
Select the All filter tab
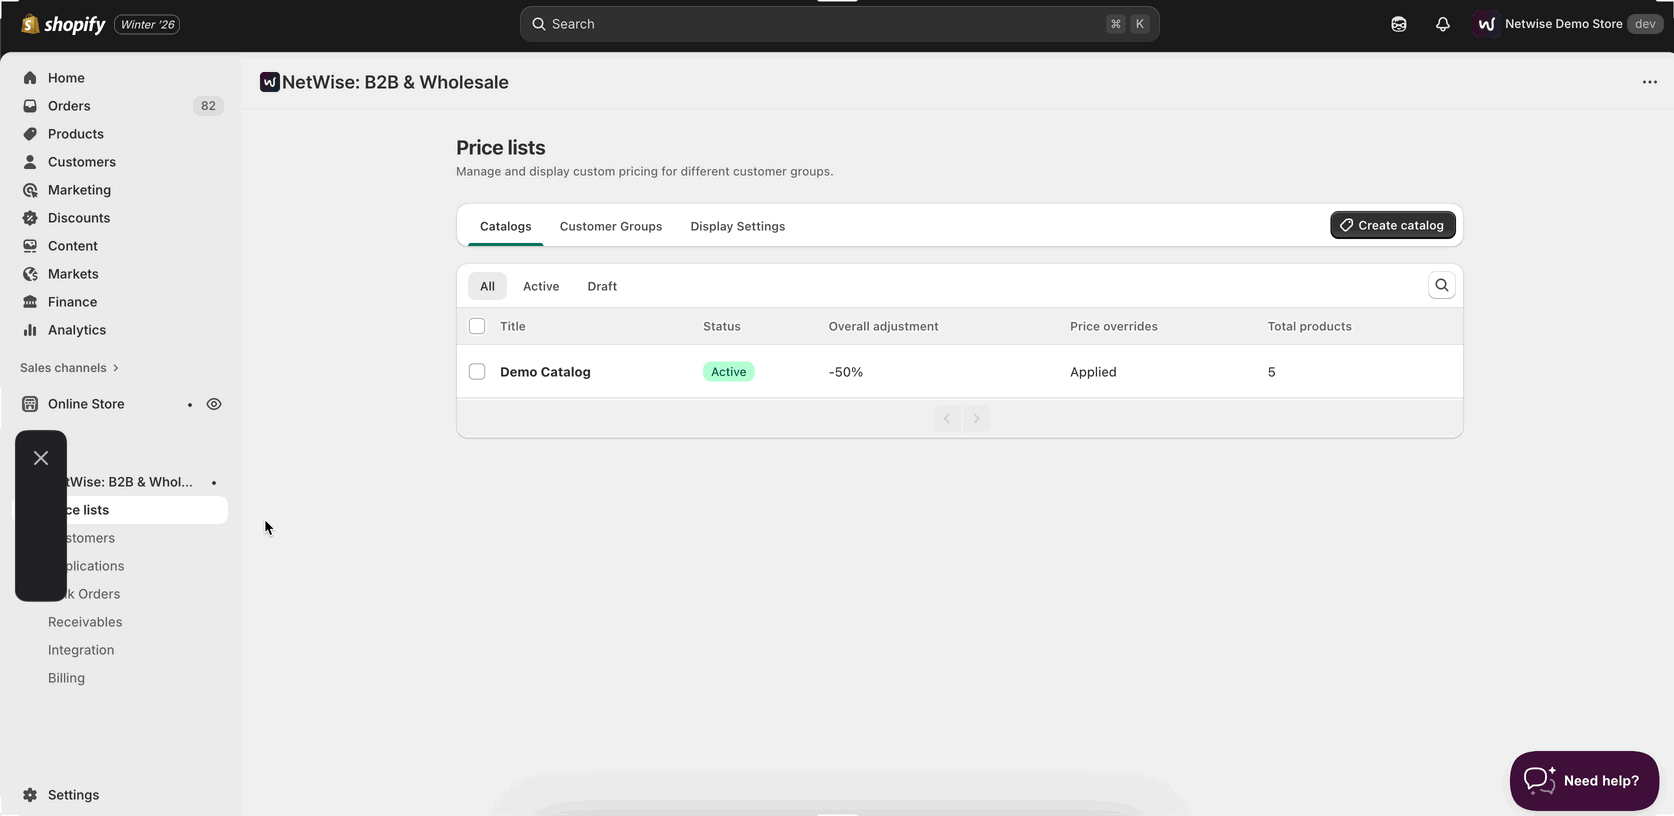pyautogui.click(x=487, y=286)
